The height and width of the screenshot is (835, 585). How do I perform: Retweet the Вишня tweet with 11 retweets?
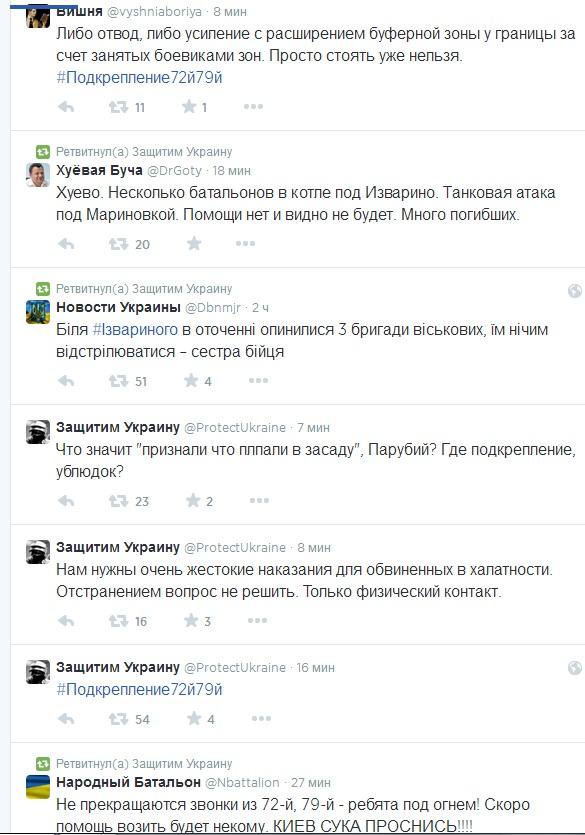tap(118, 107)
